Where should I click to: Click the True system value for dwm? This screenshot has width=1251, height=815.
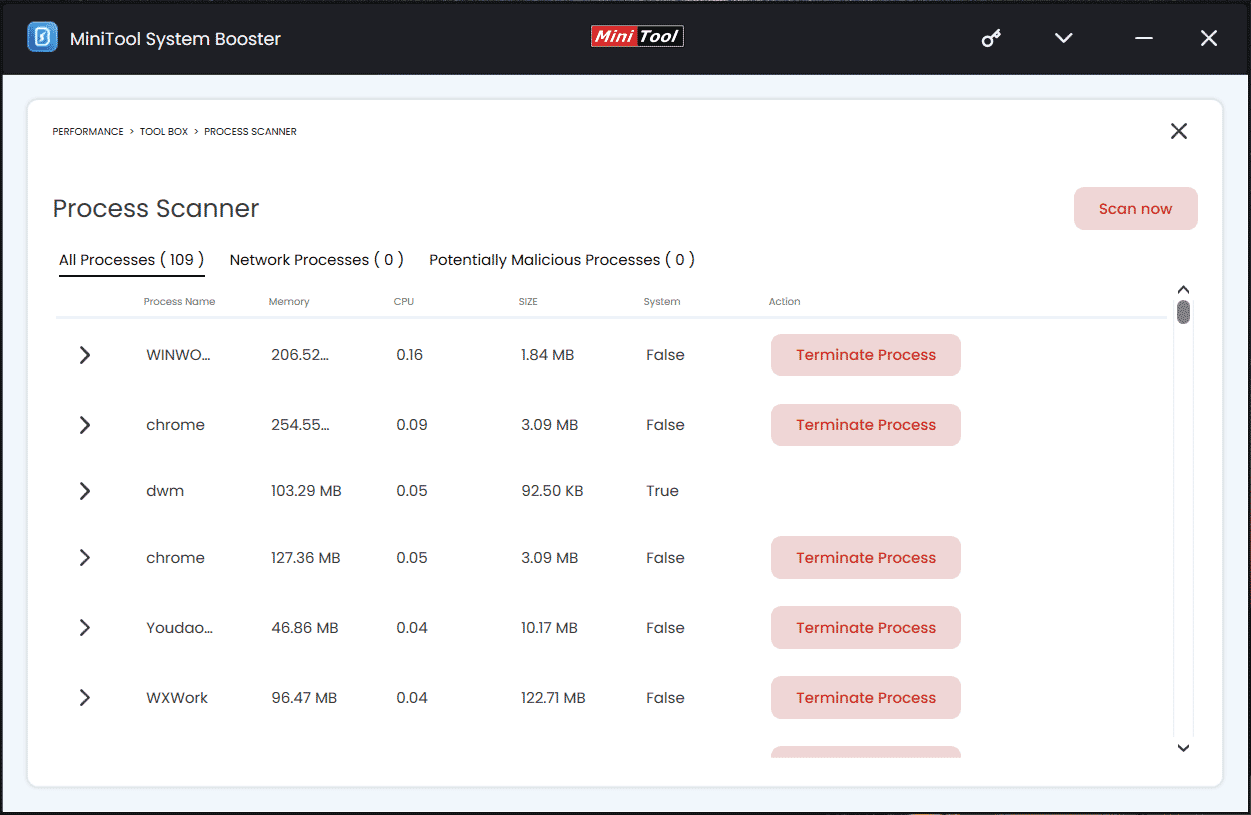tap(662, 491)
